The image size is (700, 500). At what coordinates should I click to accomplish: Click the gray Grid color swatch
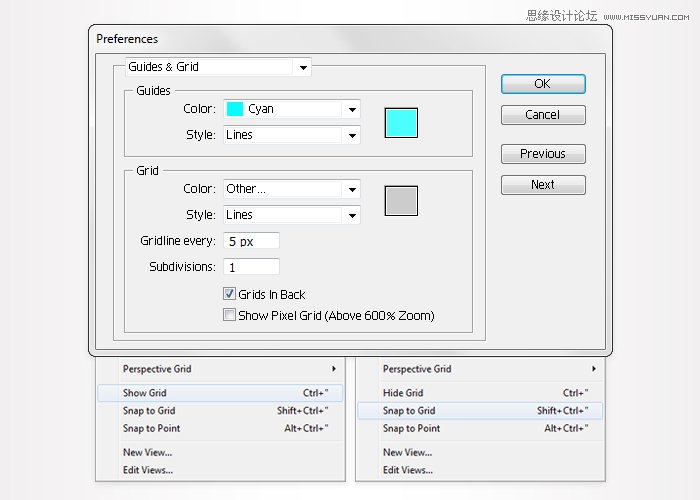(x=401, y=200)
